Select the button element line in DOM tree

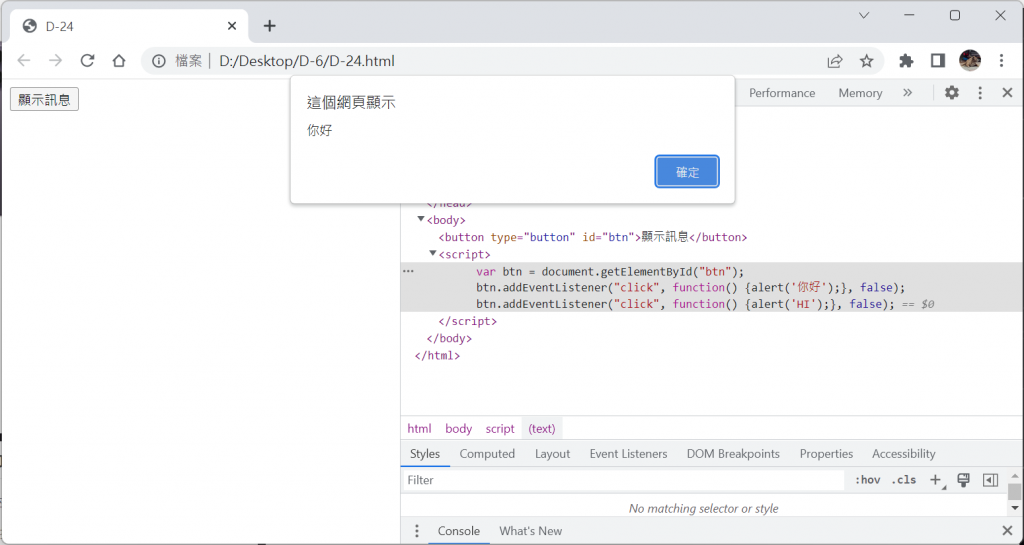coord(592,237)
